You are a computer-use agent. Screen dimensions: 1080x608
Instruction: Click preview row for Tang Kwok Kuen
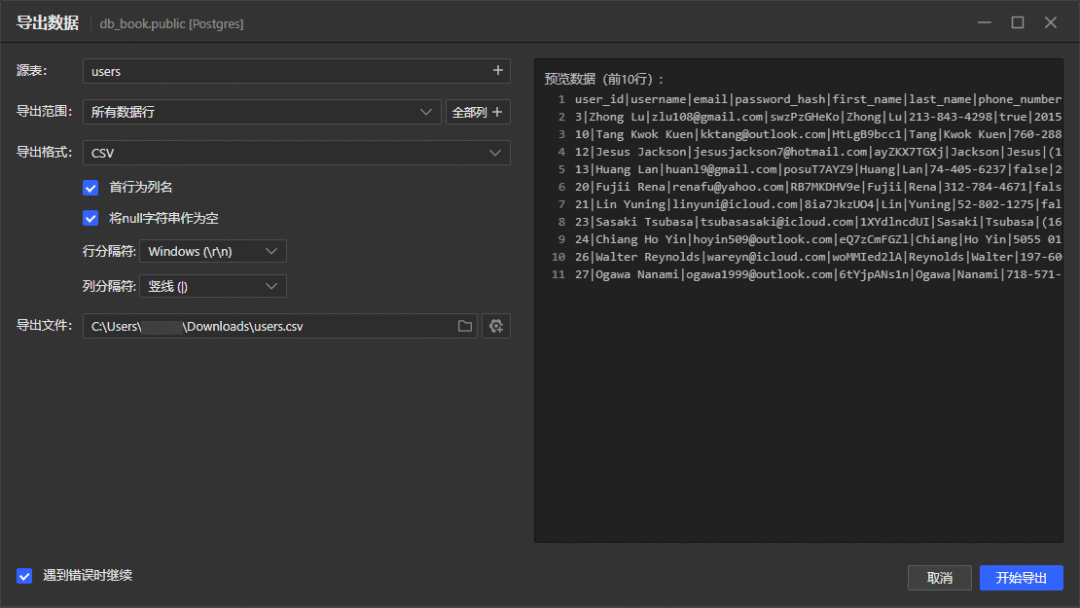coord(818,134)
